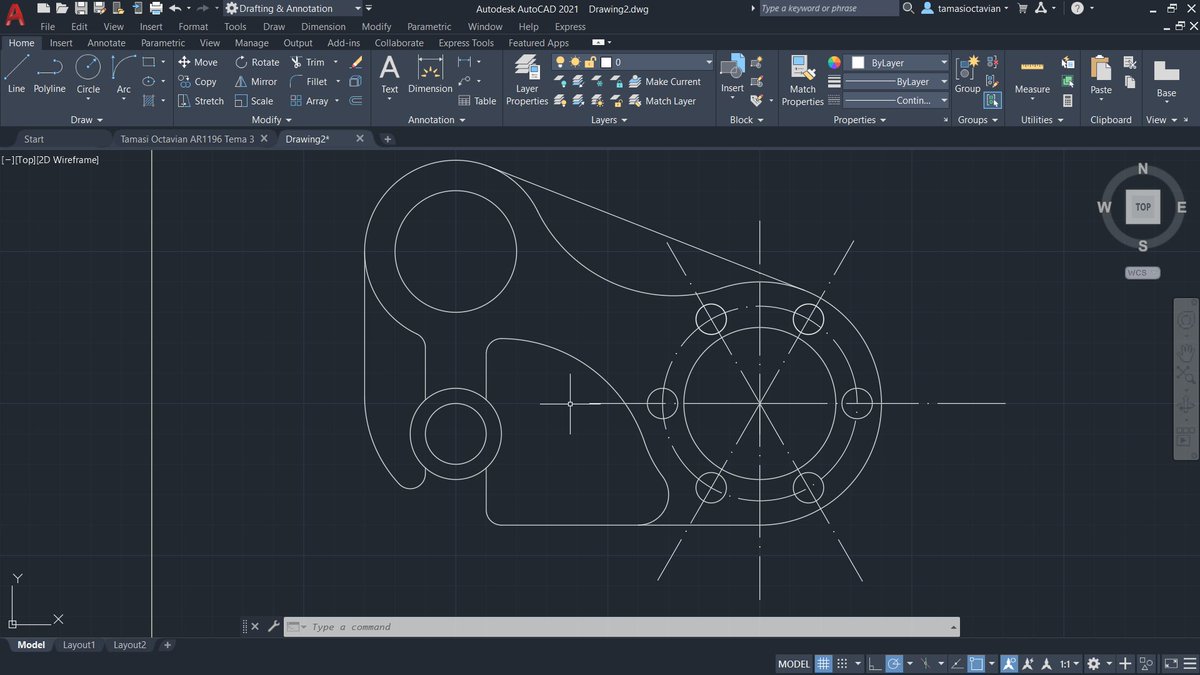Toggle ortho mode in status bar
The image size is (1200, 675).
[x=875, y=664]
